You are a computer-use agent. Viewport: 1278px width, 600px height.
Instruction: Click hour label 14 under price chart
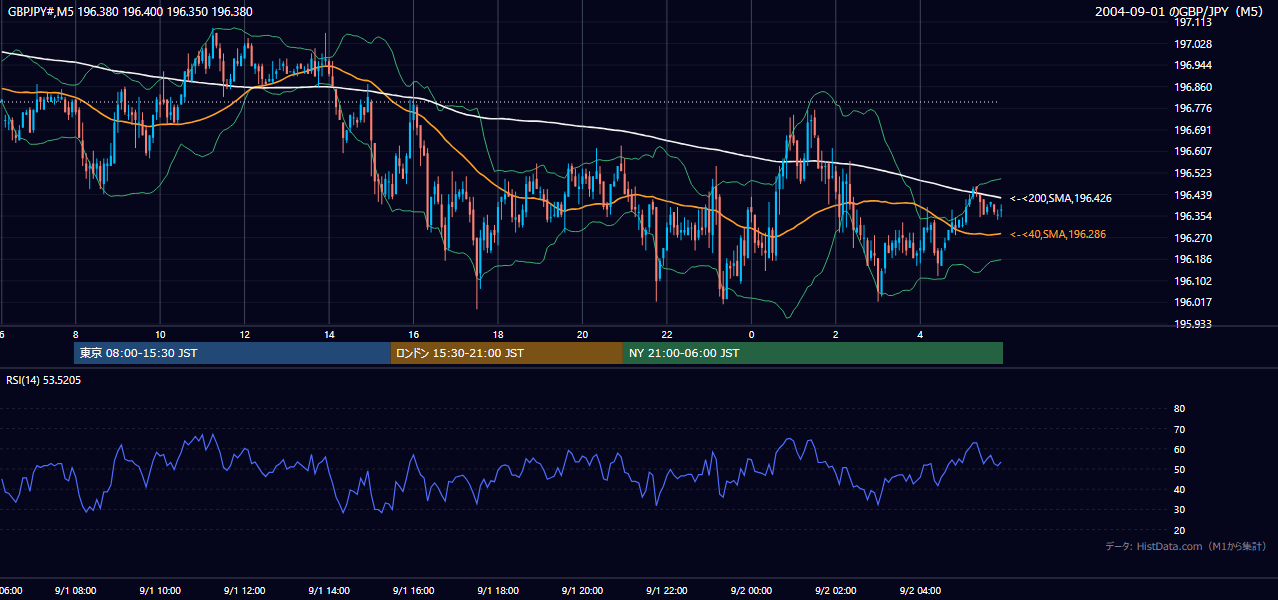[329, 334]
